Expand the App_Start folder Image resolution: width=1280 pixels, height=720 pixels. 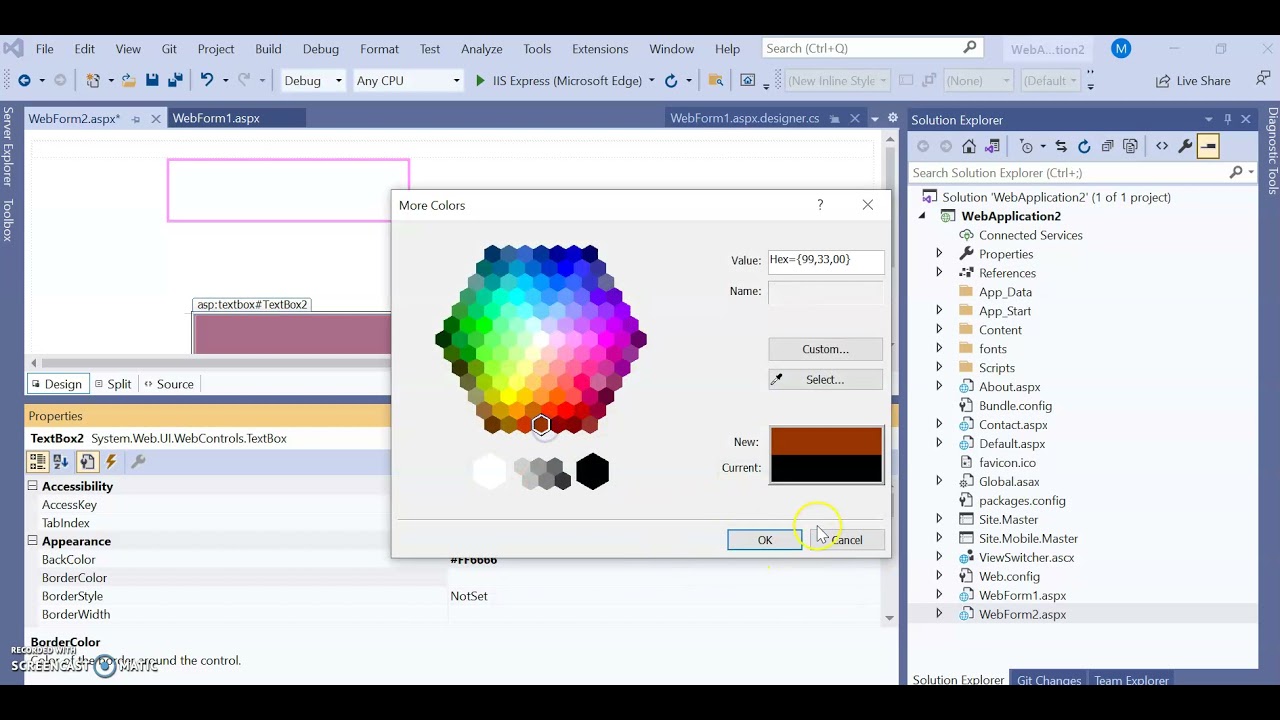938,311
